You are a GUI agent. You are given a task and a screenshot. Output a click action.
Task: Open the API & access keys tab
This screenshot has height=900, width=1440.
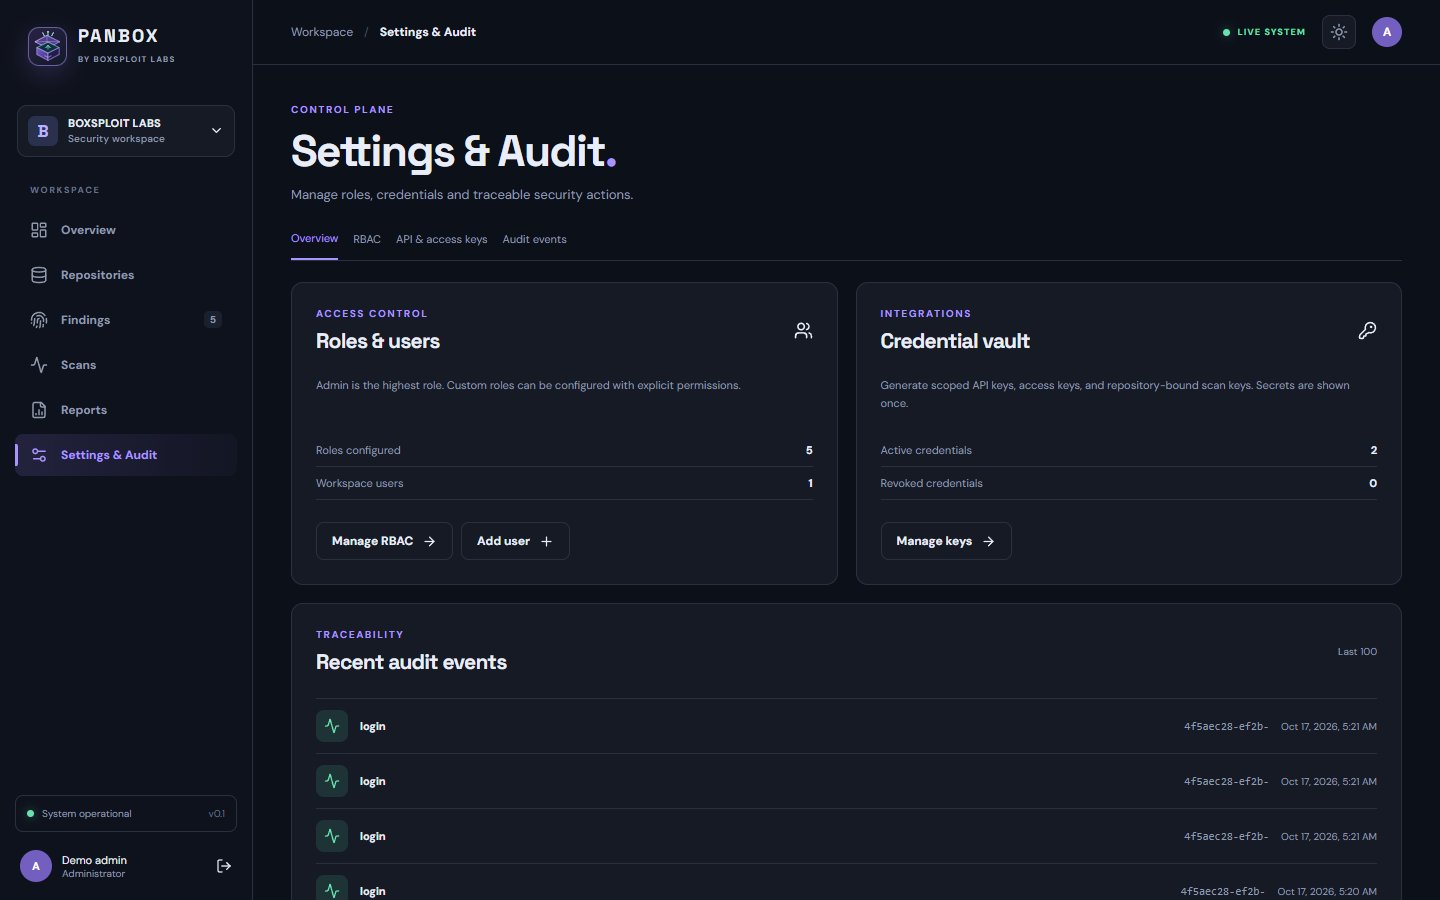[x=442, y=239]
